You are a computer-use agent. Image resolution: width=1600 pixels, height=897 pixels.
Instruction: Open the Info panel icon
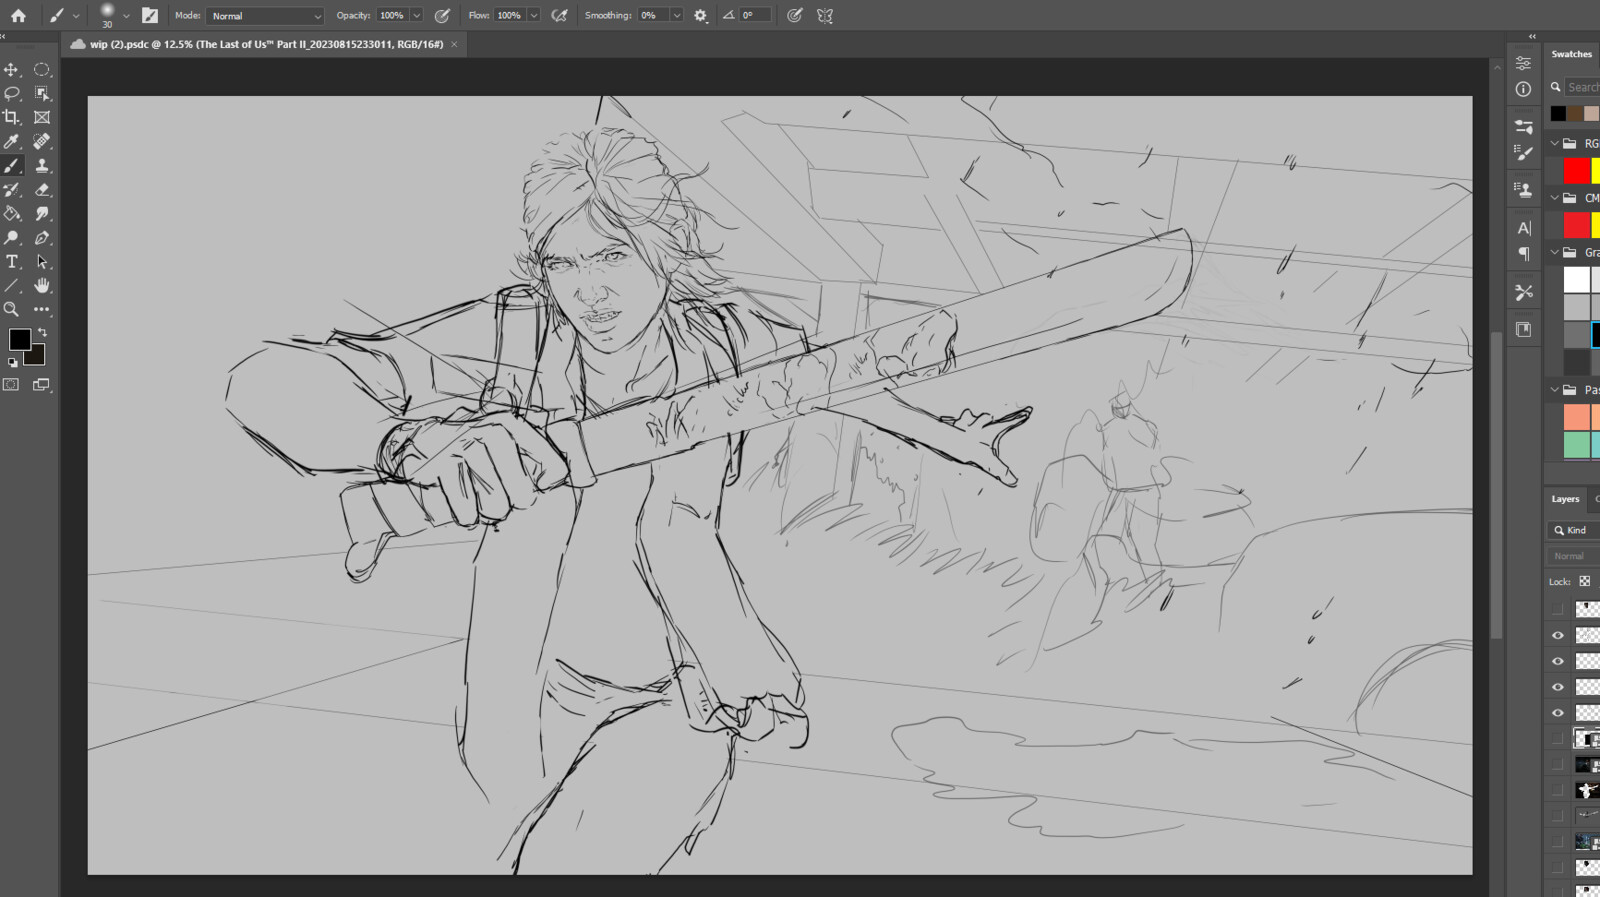click(x=1523, y=89)
